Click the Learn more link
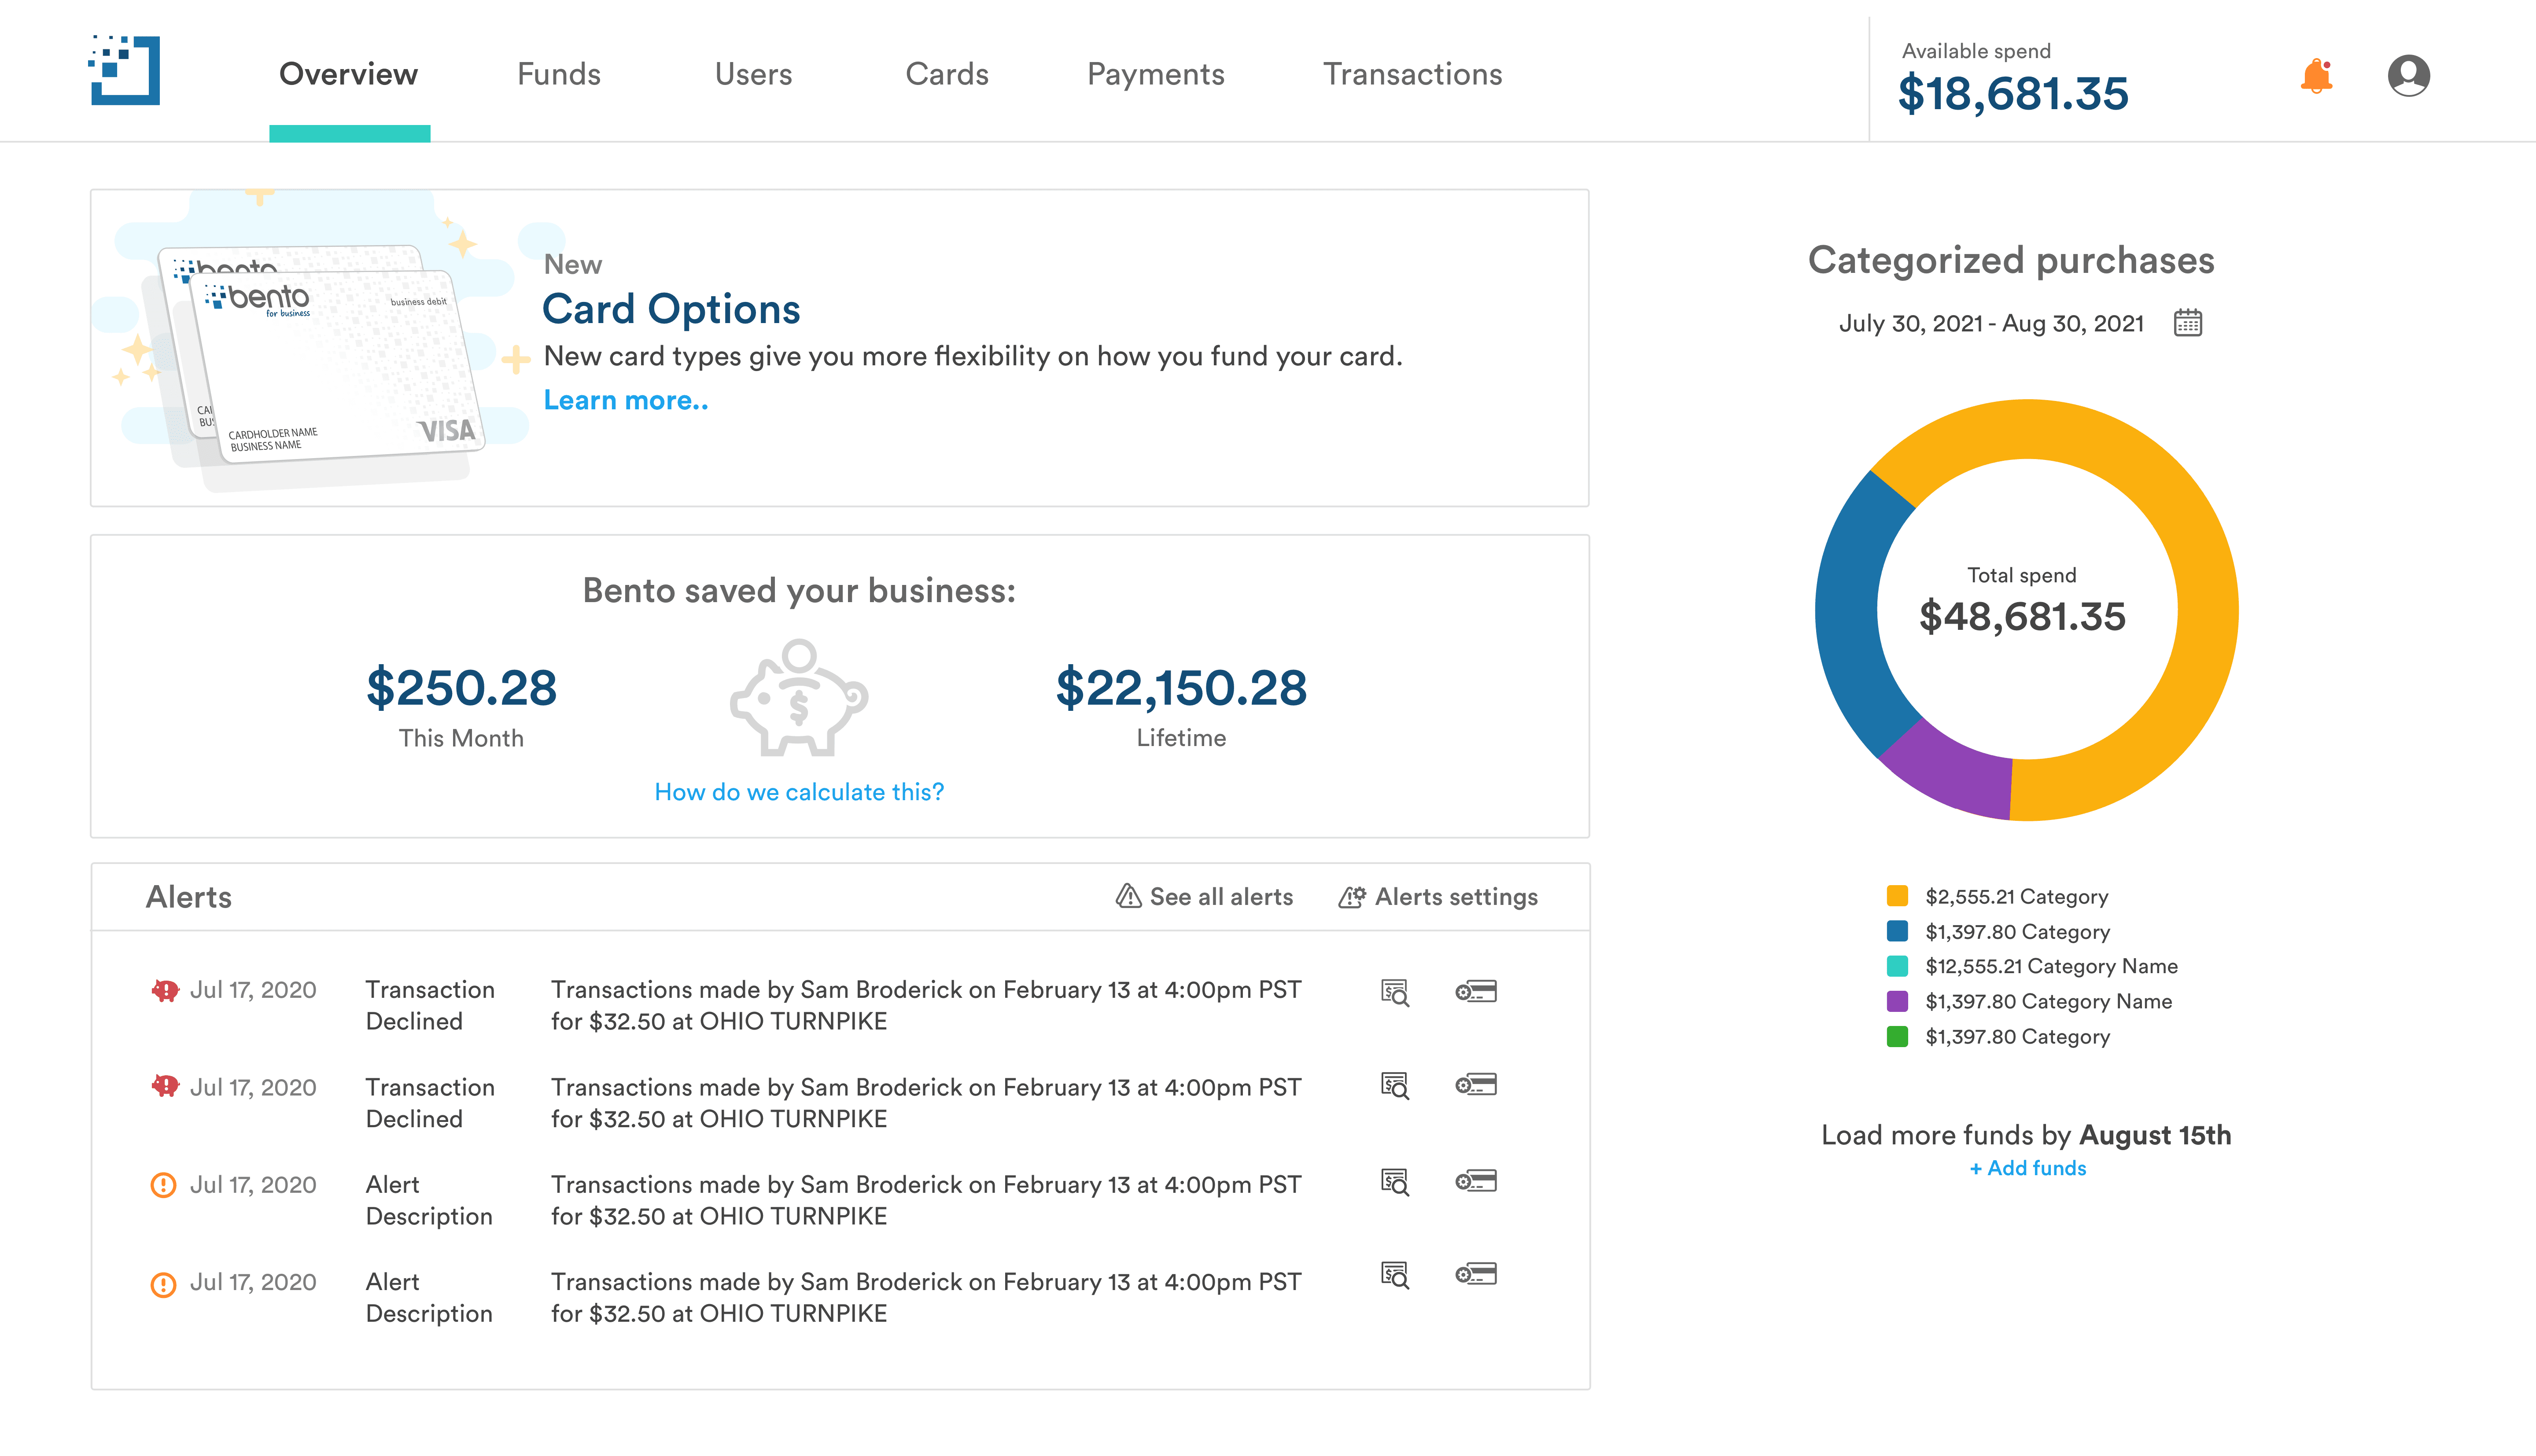 [x=625, y=400]
